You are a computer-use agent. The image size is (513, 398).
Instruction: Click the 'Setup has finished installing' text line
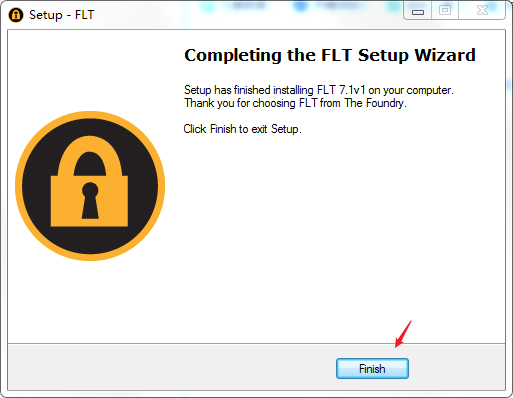(319, 90)
